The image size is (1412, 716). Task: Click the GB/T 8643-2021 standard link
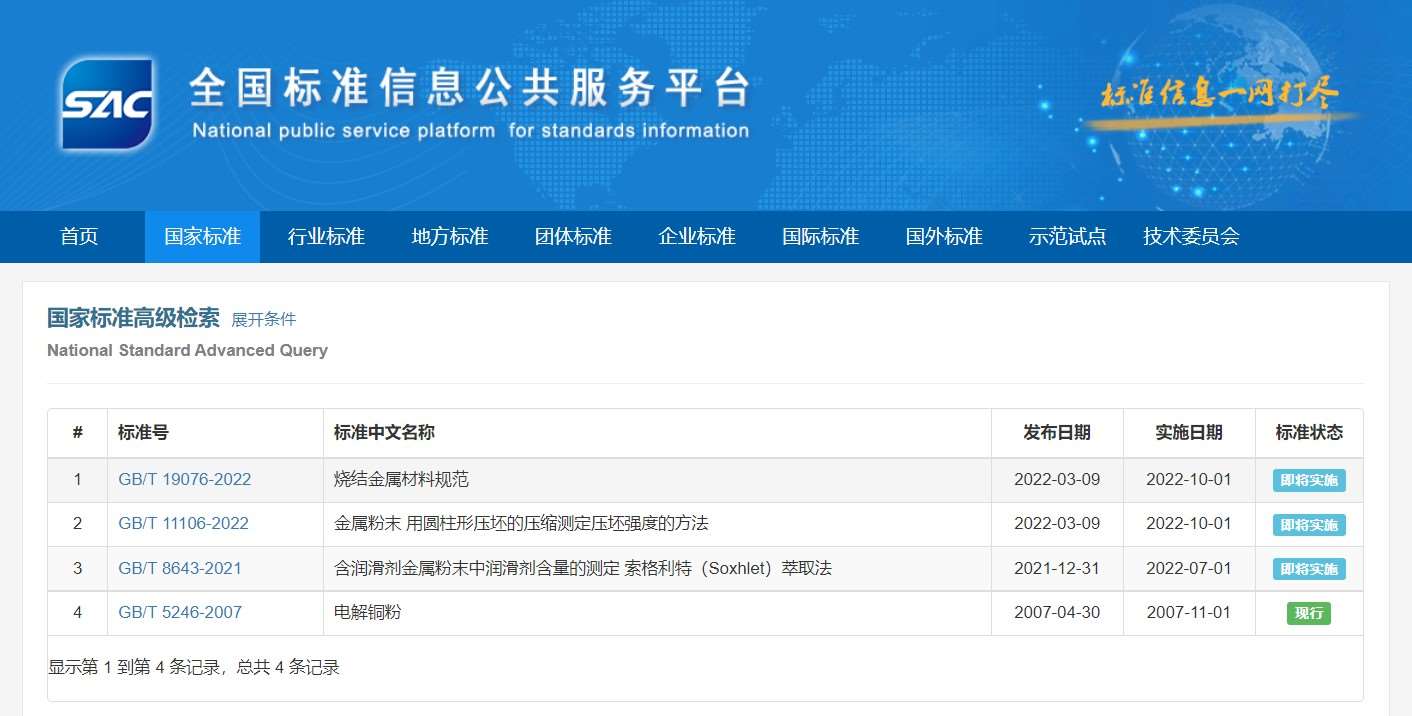pyautogui.click(x=180, y=569)
